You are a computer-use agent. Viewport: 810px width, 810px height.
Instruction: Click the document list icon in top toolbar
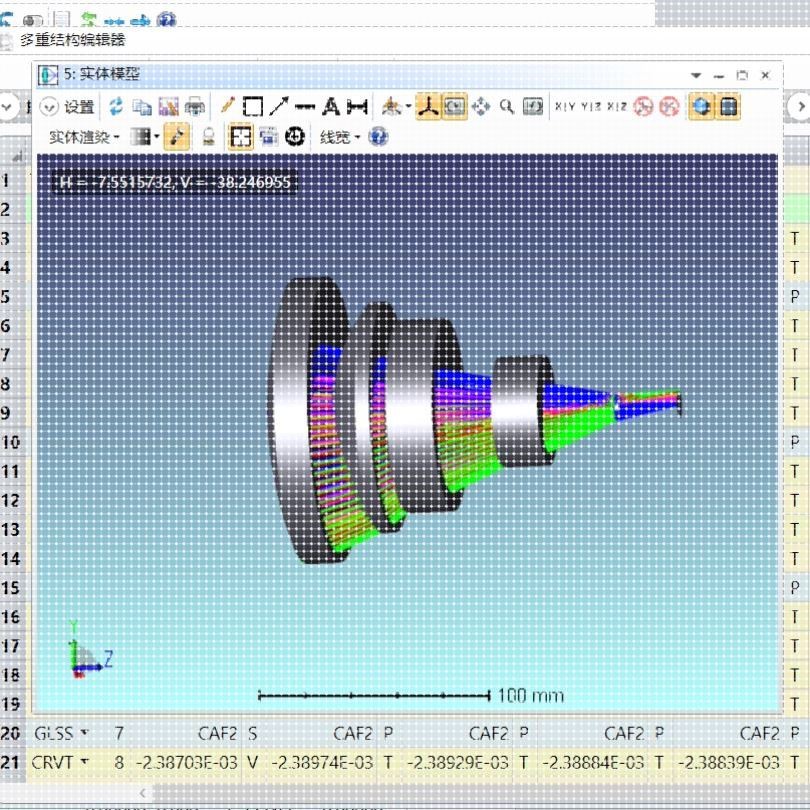(x=62, y=19)
